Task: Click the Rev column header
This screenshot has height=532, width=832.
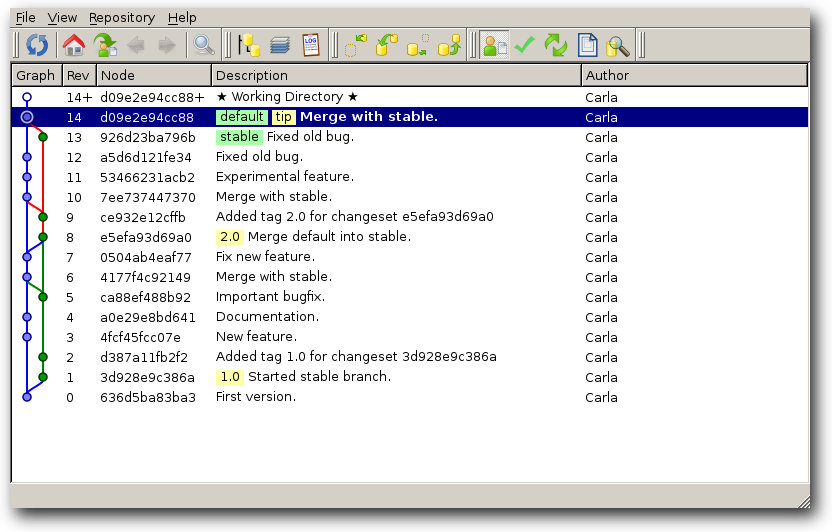Action: pos(79,75)
